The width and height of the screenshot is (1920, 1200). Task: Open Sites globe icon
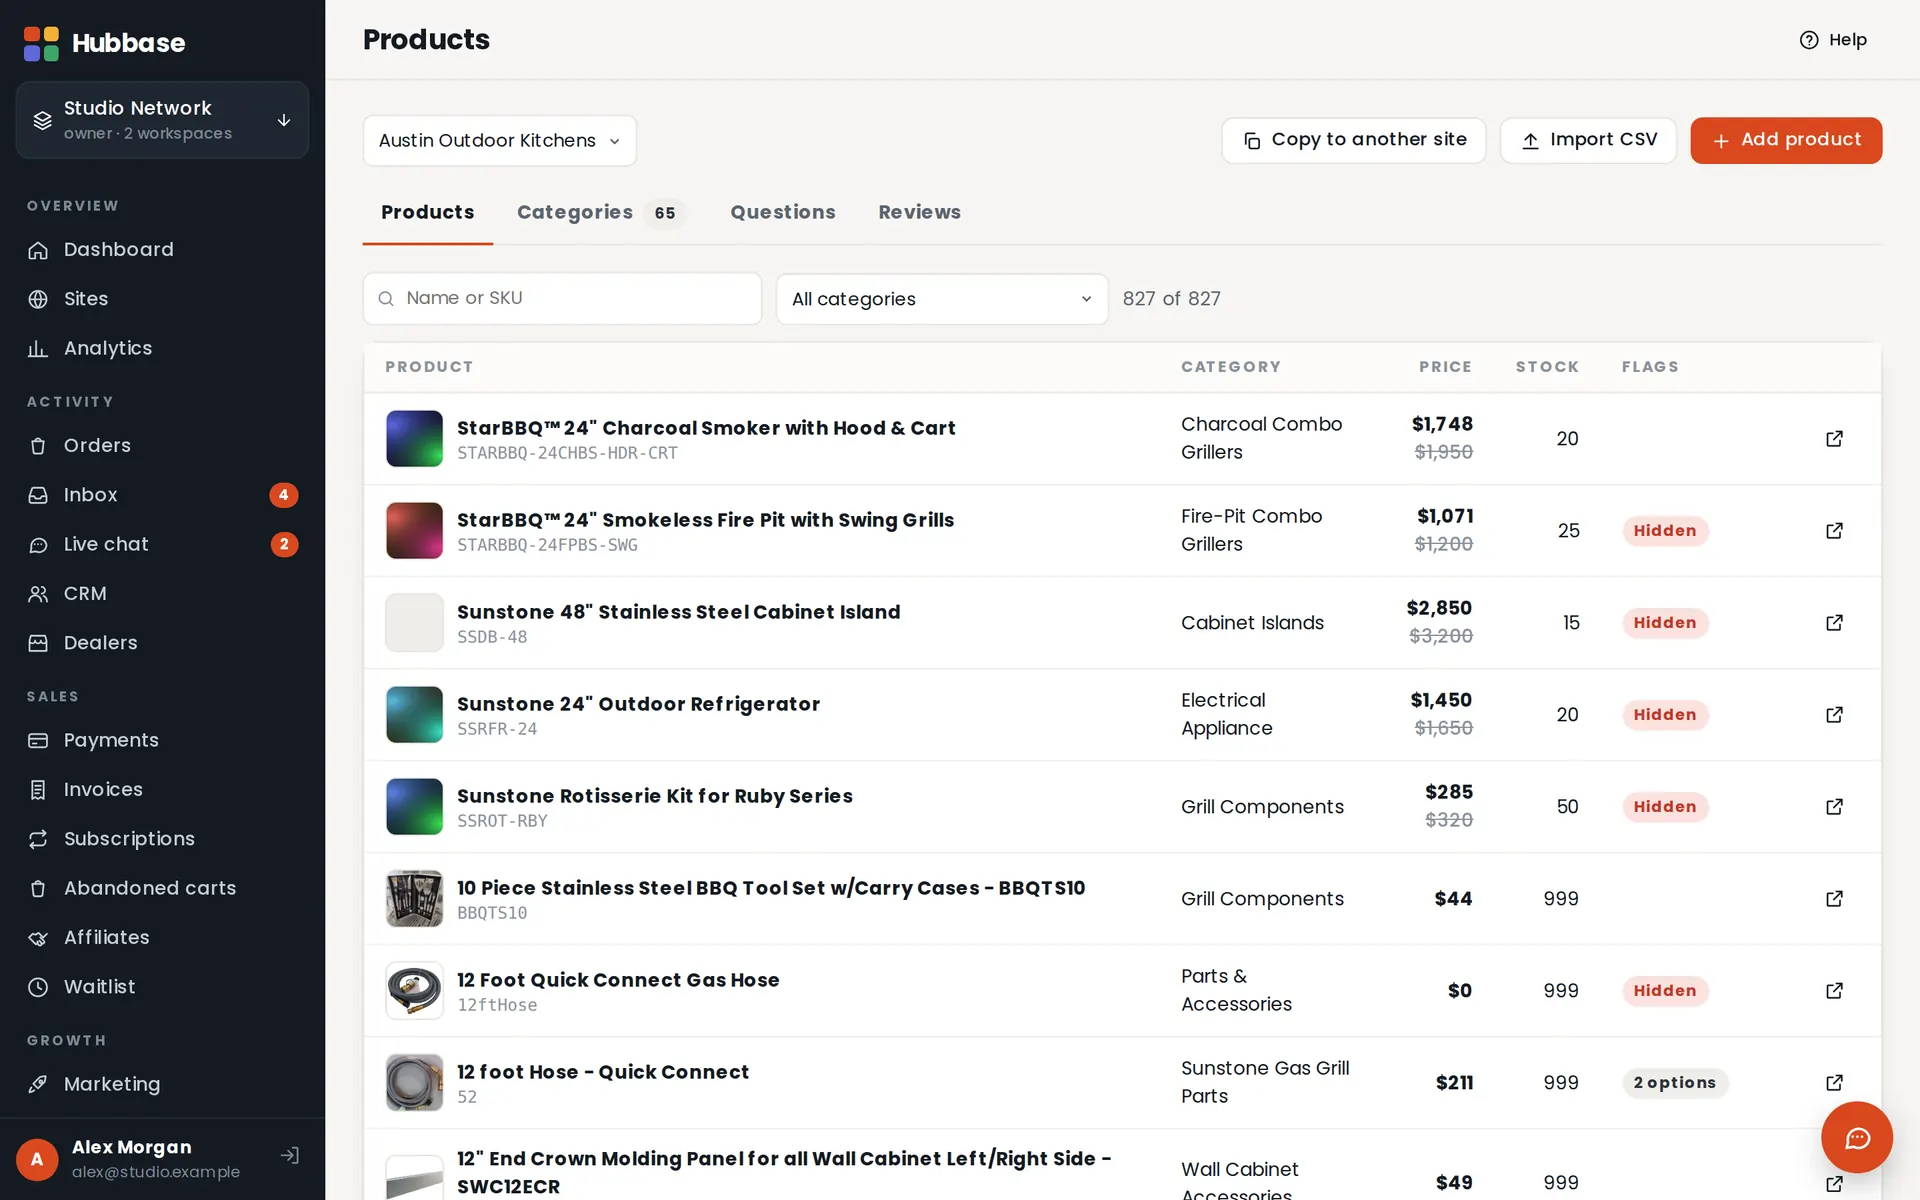[38, 299]
